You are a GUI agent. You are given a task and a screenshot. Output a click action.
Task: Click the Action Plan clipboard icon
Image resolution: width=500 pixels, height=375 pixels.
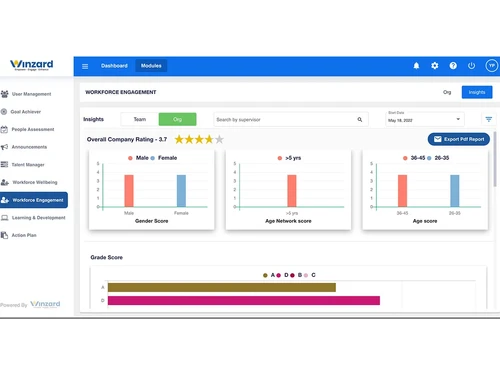click(4, 235)
